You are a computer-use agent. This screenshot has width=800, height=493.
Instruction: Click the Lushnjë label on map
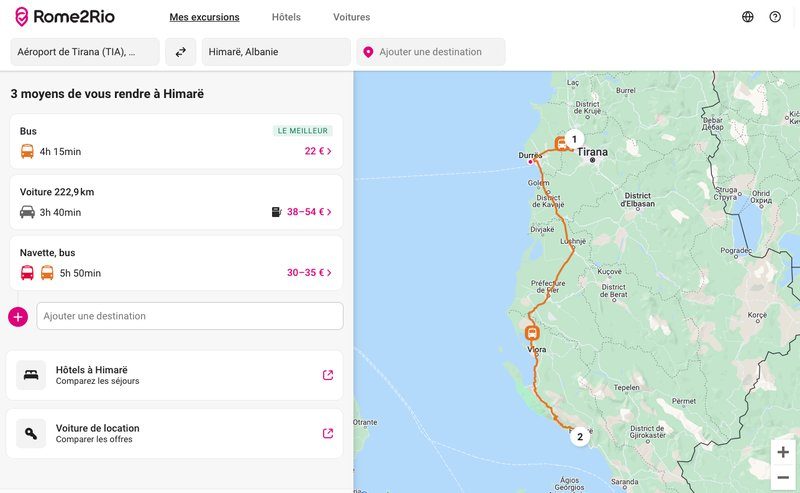tap(573, 241)
